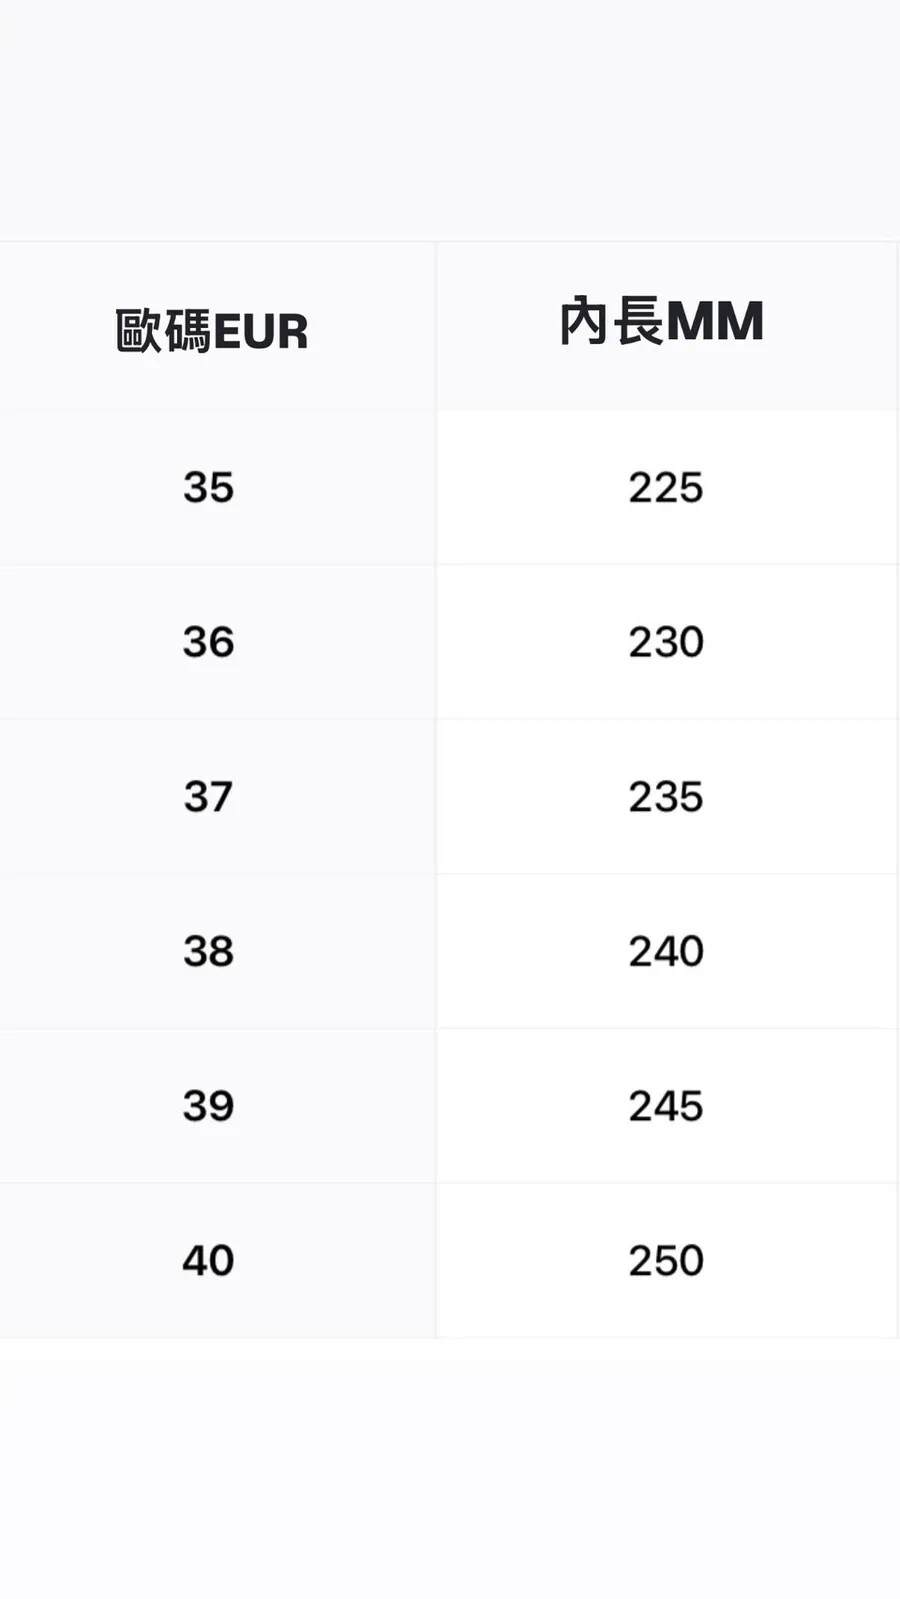
Task: Click the 250 inner length value
Action: (666, 1260)
